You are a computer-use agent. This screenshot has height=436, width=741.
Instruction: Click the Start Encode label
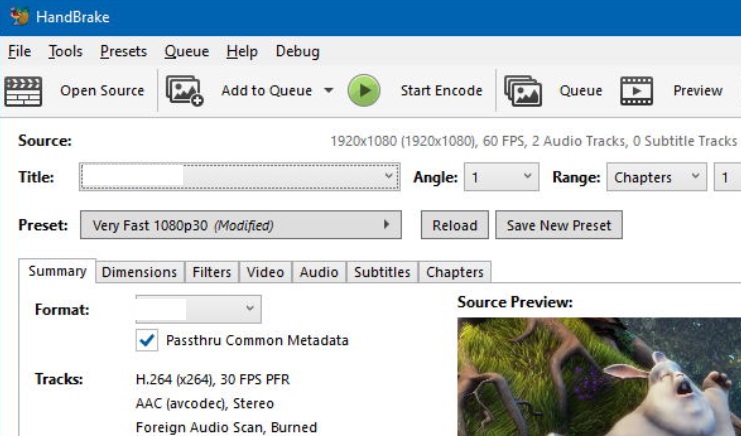click(441, 91)
